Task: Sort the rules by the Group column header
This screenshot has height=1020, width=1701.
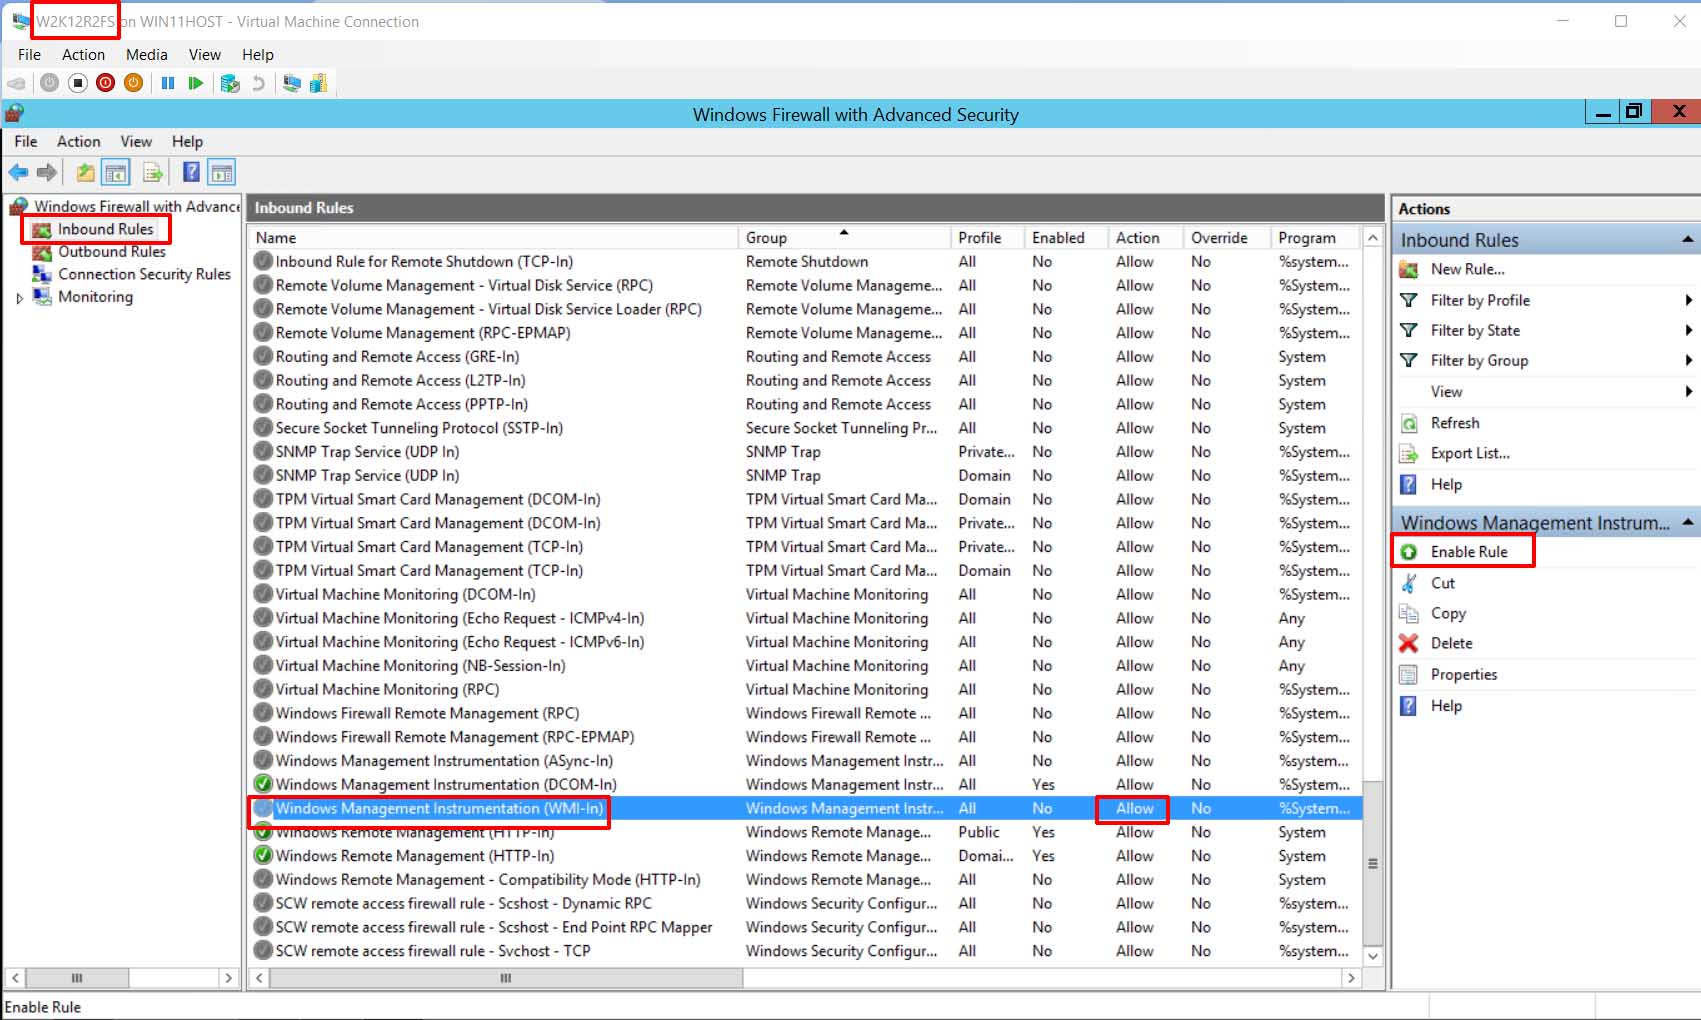Action: pos(844,237)
